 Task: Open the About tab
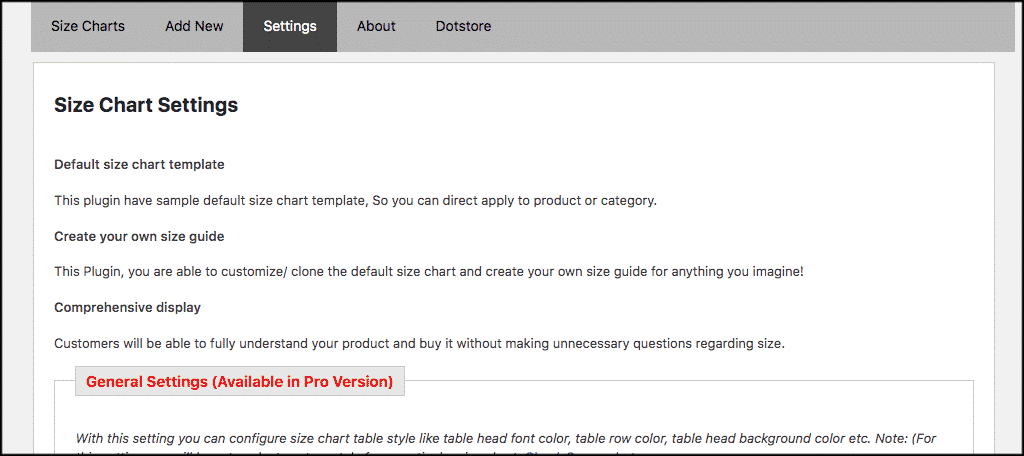click(x=376, y=26)
